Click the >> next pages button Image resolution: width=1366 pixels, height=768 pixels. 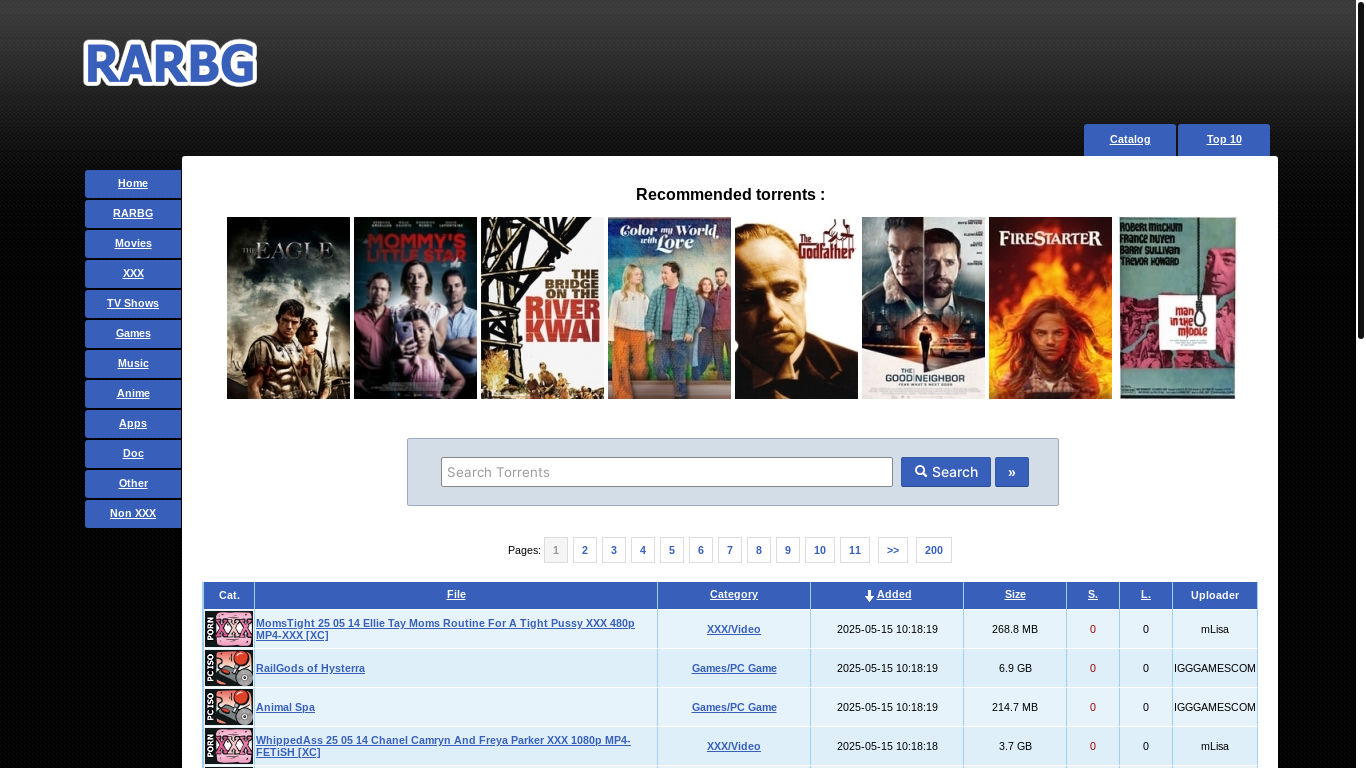(893, 550)
